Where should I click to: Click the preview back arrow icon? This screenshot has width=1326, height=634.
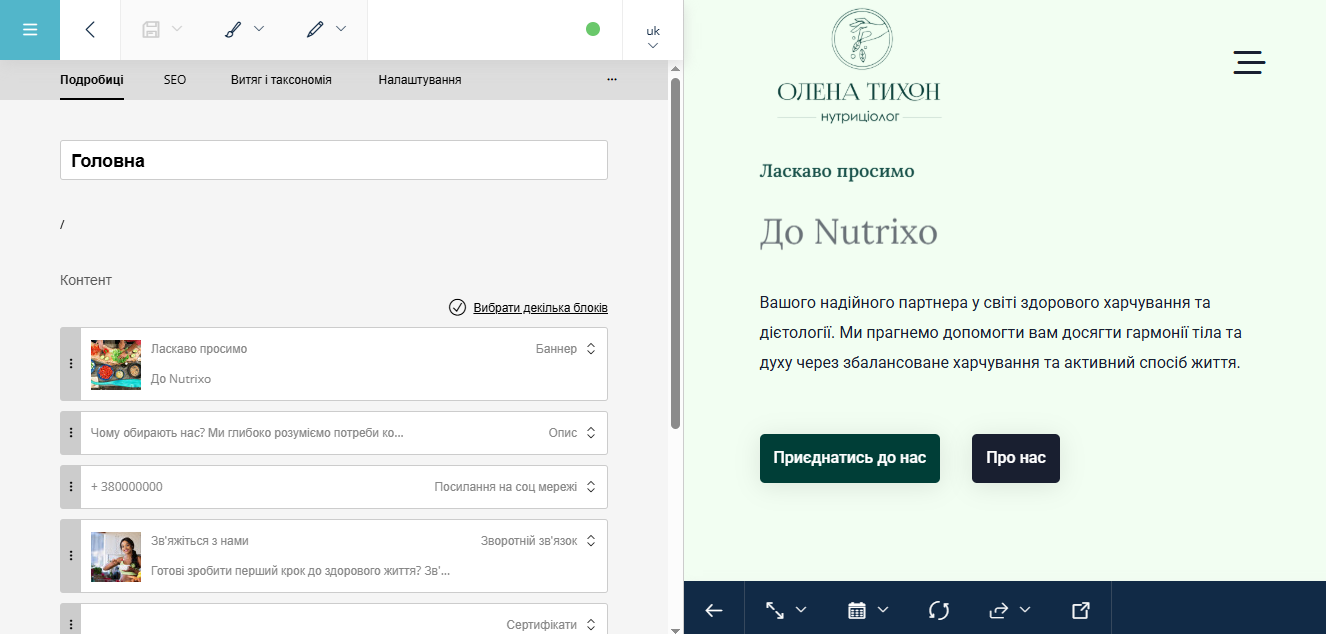click(714, 610)
